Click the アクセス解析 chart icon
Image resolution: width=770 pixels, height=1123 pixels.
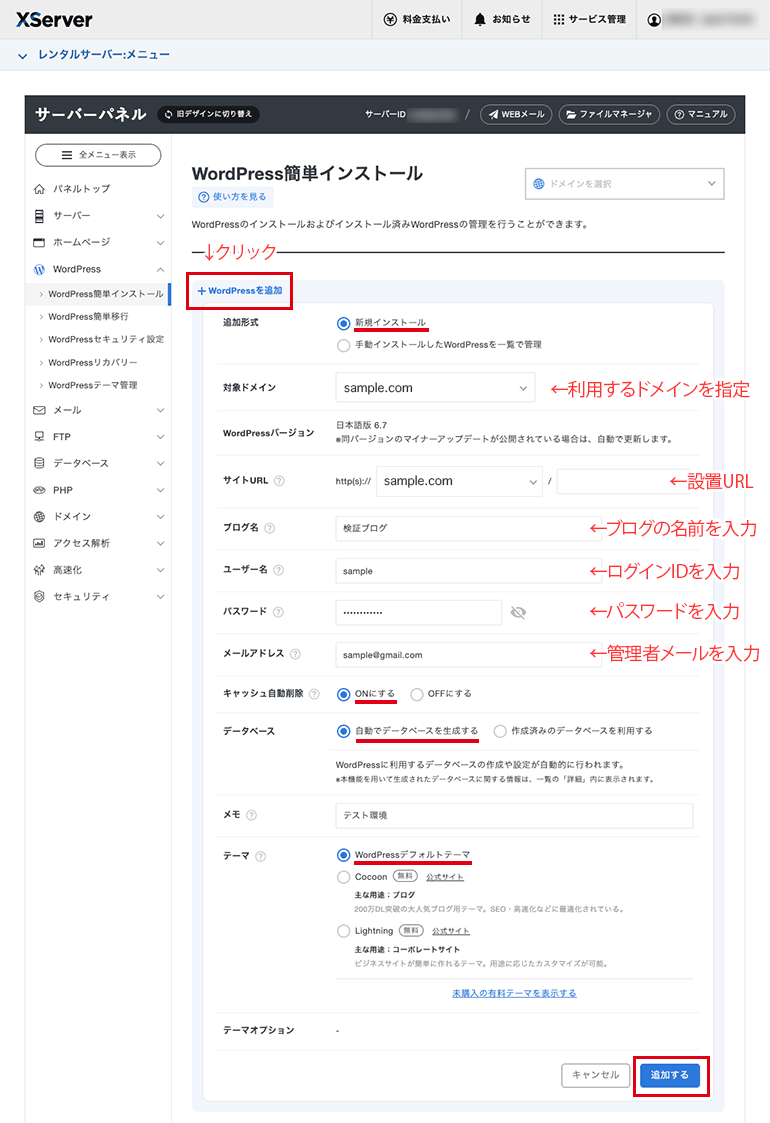click(39, 543)
